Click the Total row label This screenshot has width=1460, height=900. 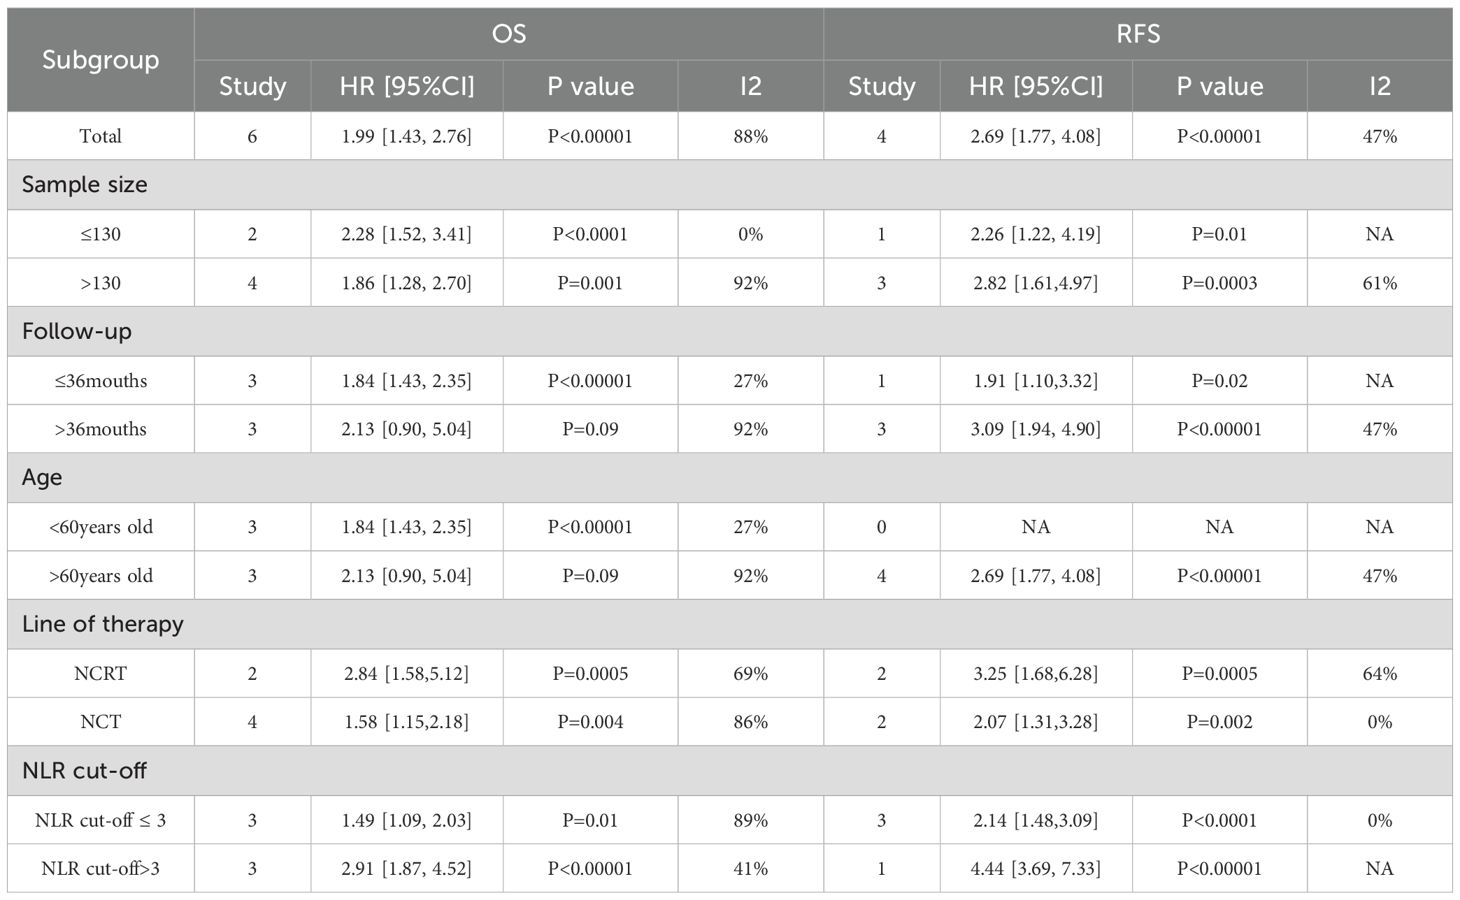(100, 136)
